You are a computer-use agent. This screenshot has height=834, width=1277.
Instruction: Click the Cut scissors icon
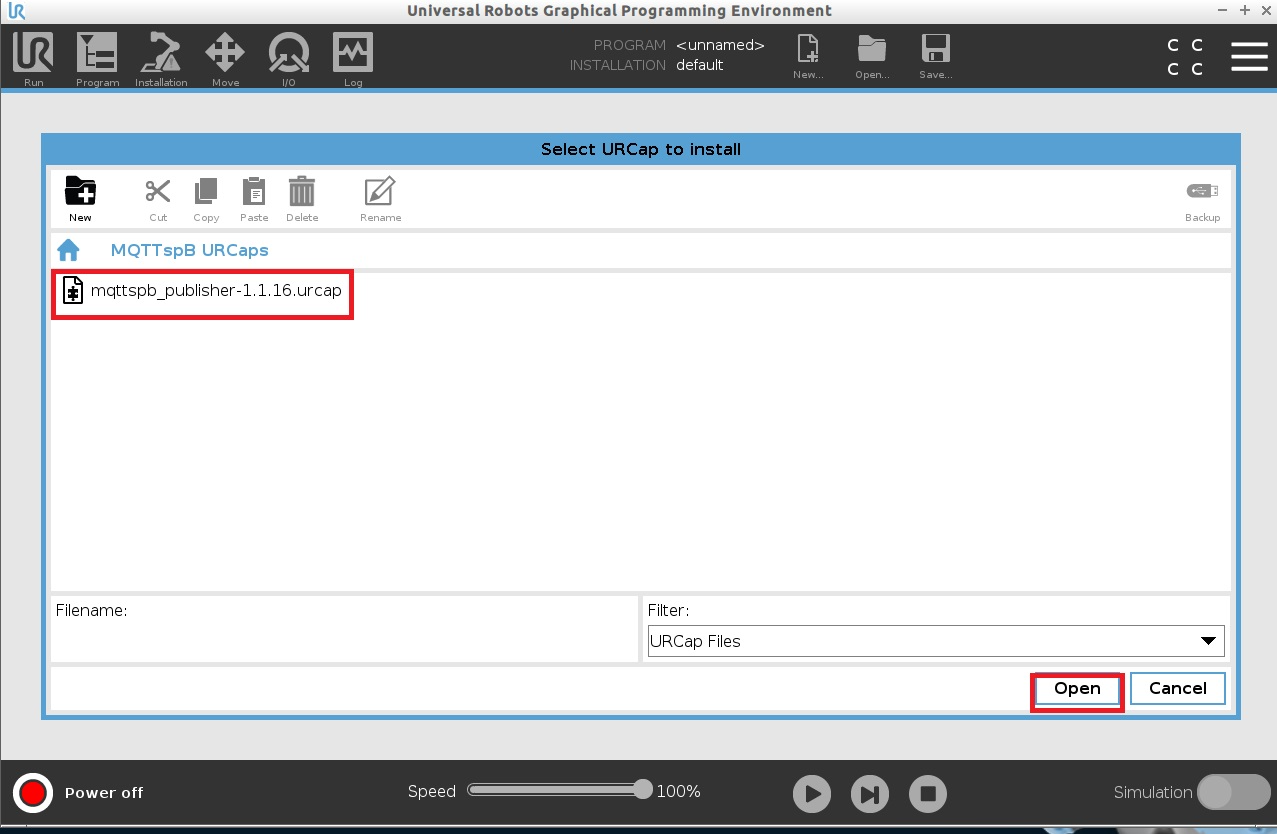pos(158,199)
